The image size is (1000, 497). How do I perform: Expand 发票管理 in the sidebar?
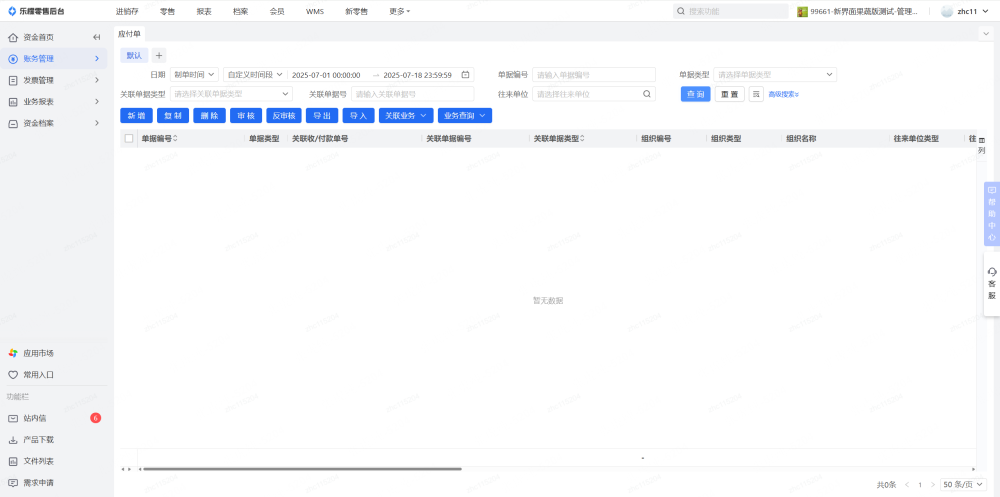pos(55,80)
